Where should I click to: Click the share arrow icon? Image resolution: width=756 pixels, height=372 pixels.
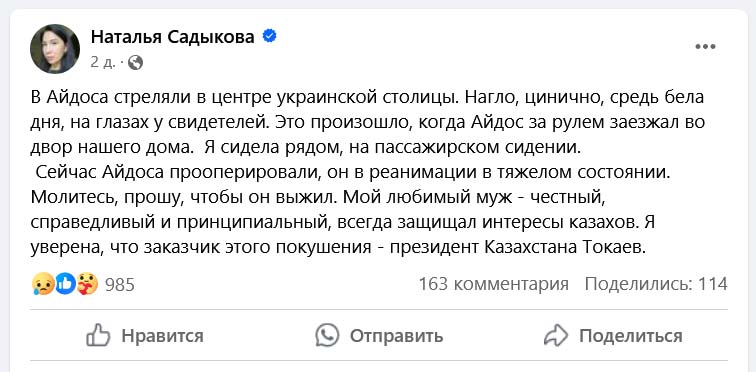click(x=556, y=336)
